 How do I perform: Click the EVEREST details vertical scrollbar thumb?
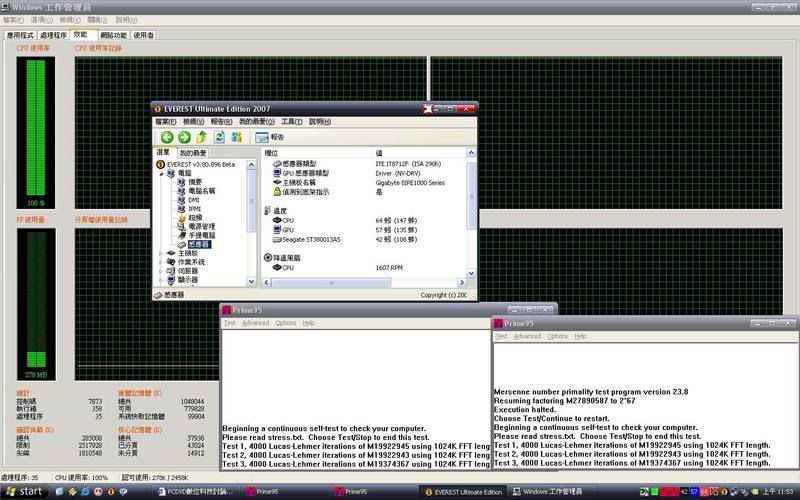[471, 196]
